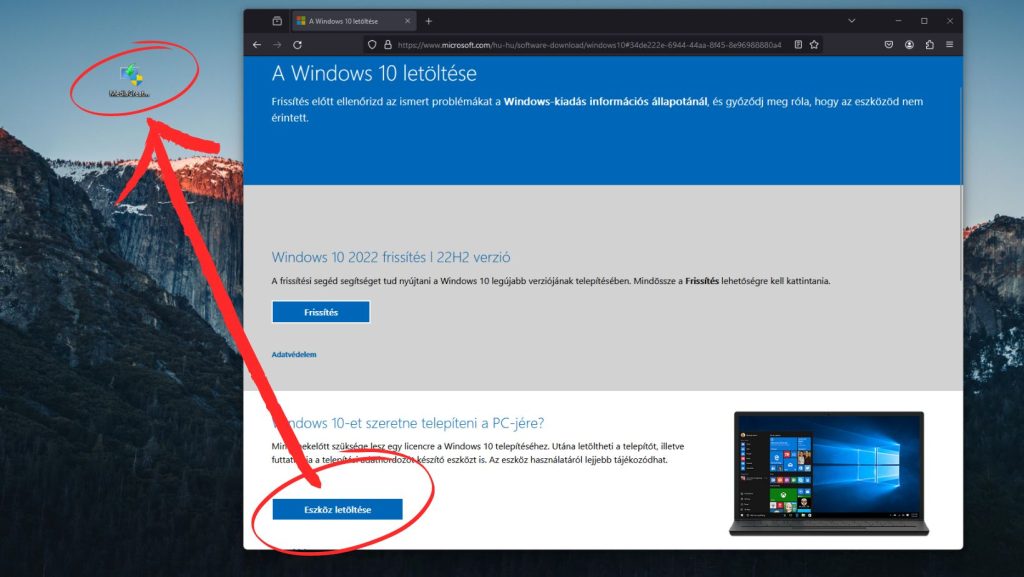Viewport: 1024px width, 577px height.
Task: Open the Adatvédelem link
Action: [295, 353]
